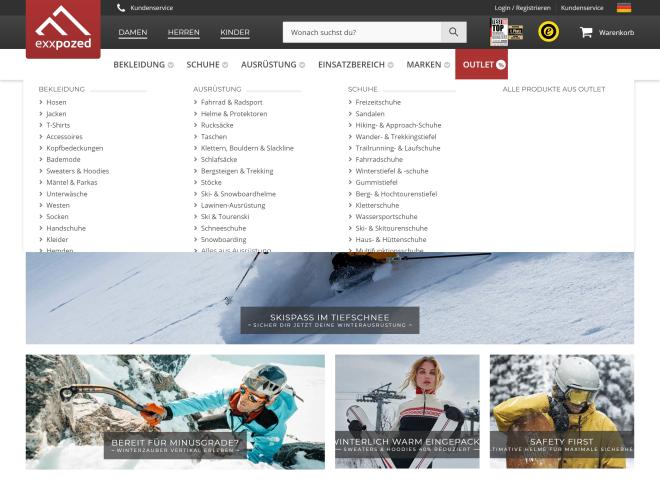Open Handschuhe category
The width and height of the screenshot is (660, 494).
click(66, 228)
